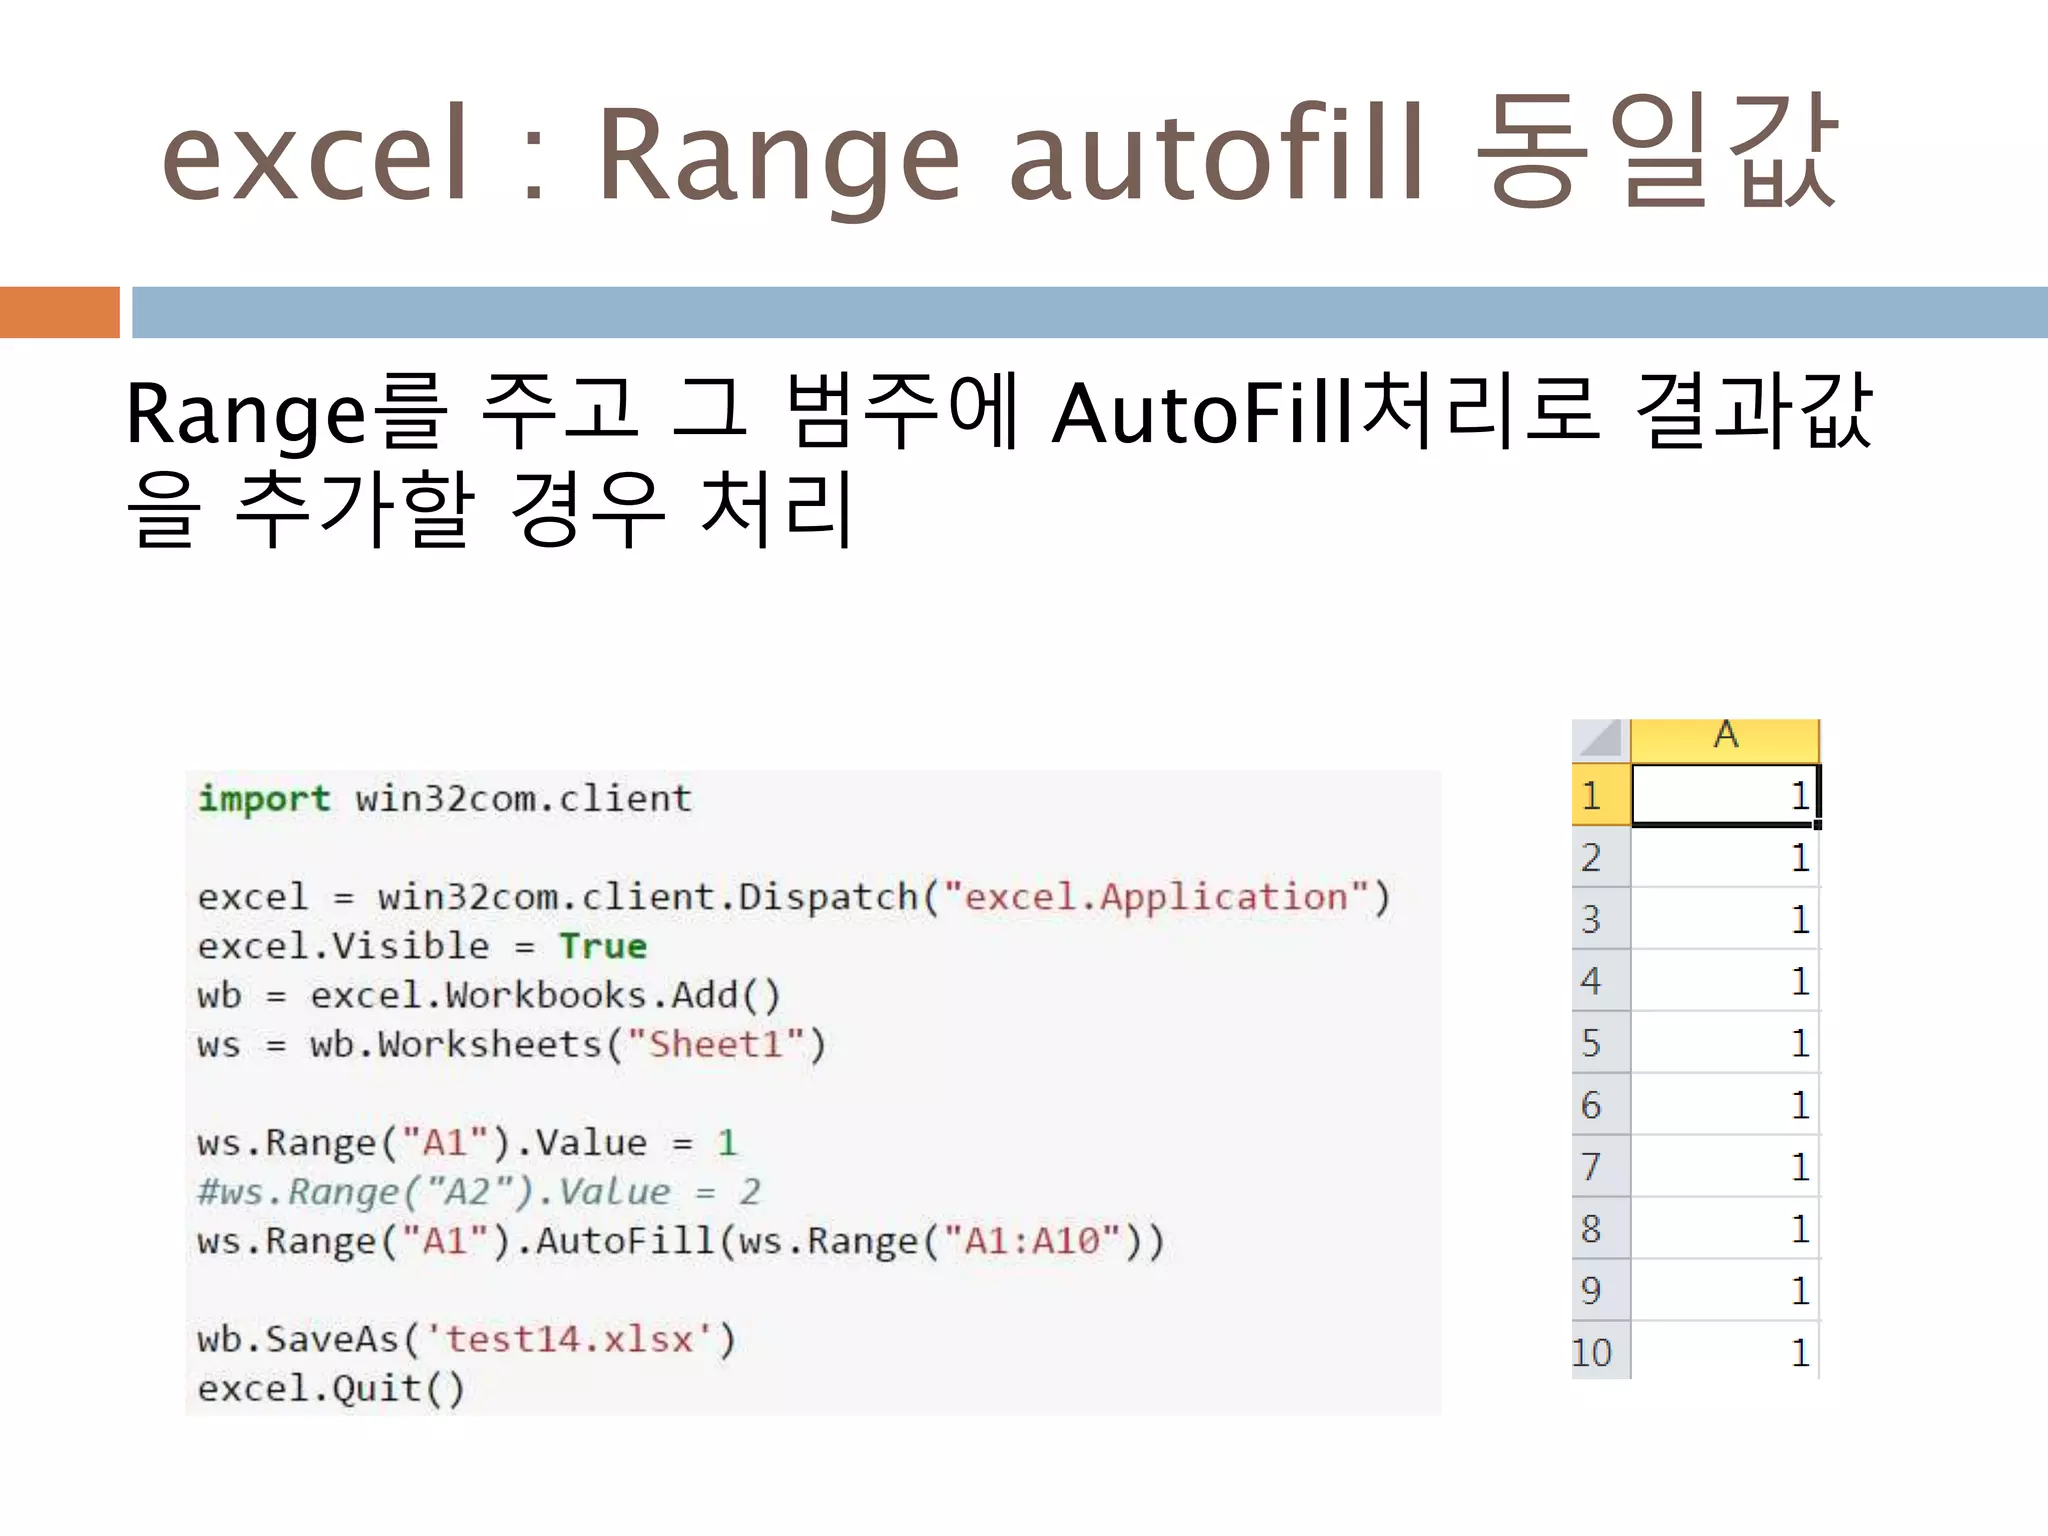This screenshot has width=2048, height=1536.
Task: Select column A header
Action: 1725,738
